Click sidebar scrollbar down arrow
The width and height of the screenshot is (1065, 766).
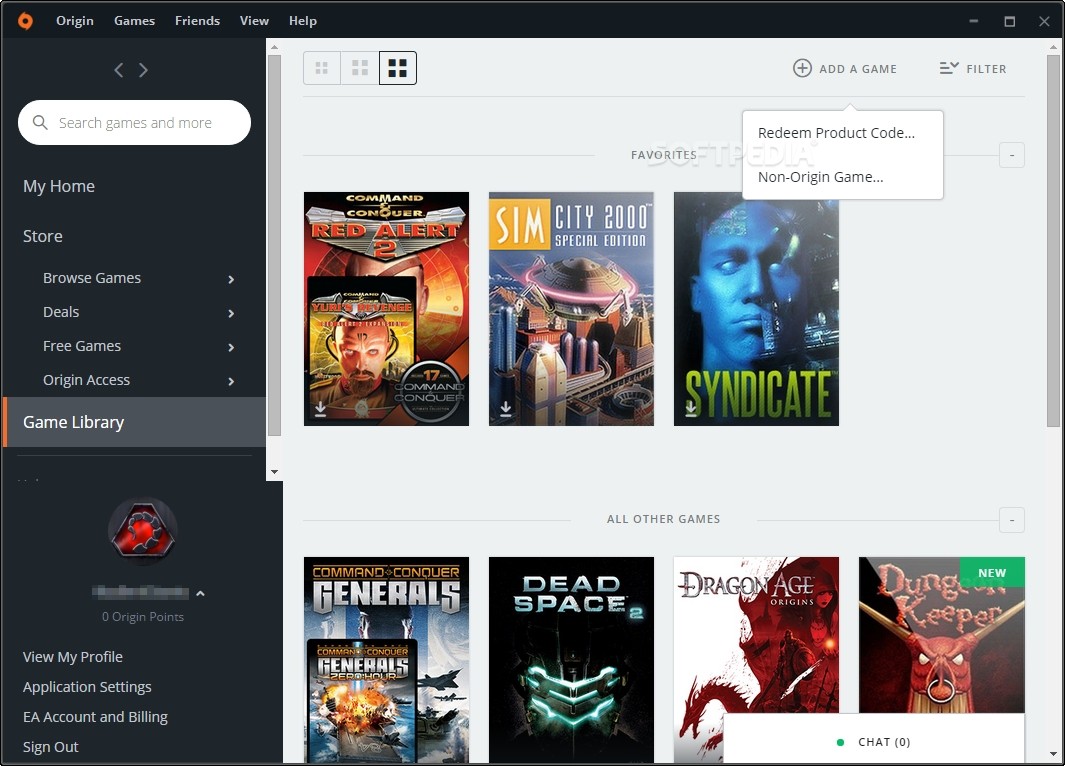tap(274, 472)
